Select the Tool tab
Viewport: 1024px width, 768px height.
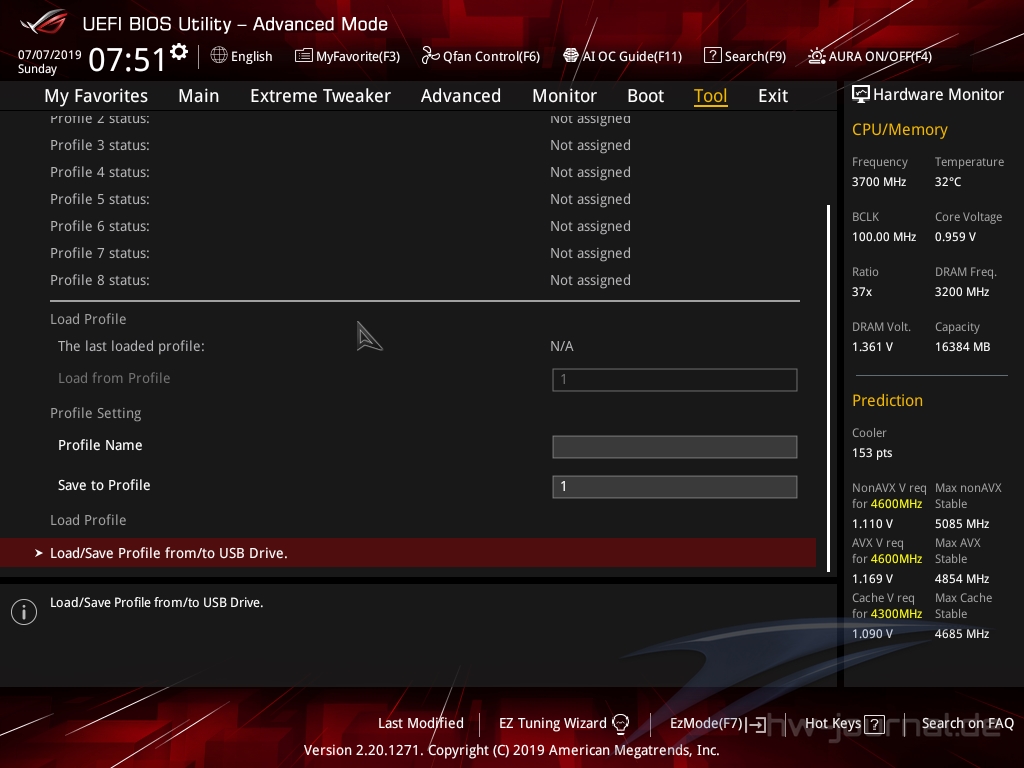pyautogui.click(x=711, y=96)
